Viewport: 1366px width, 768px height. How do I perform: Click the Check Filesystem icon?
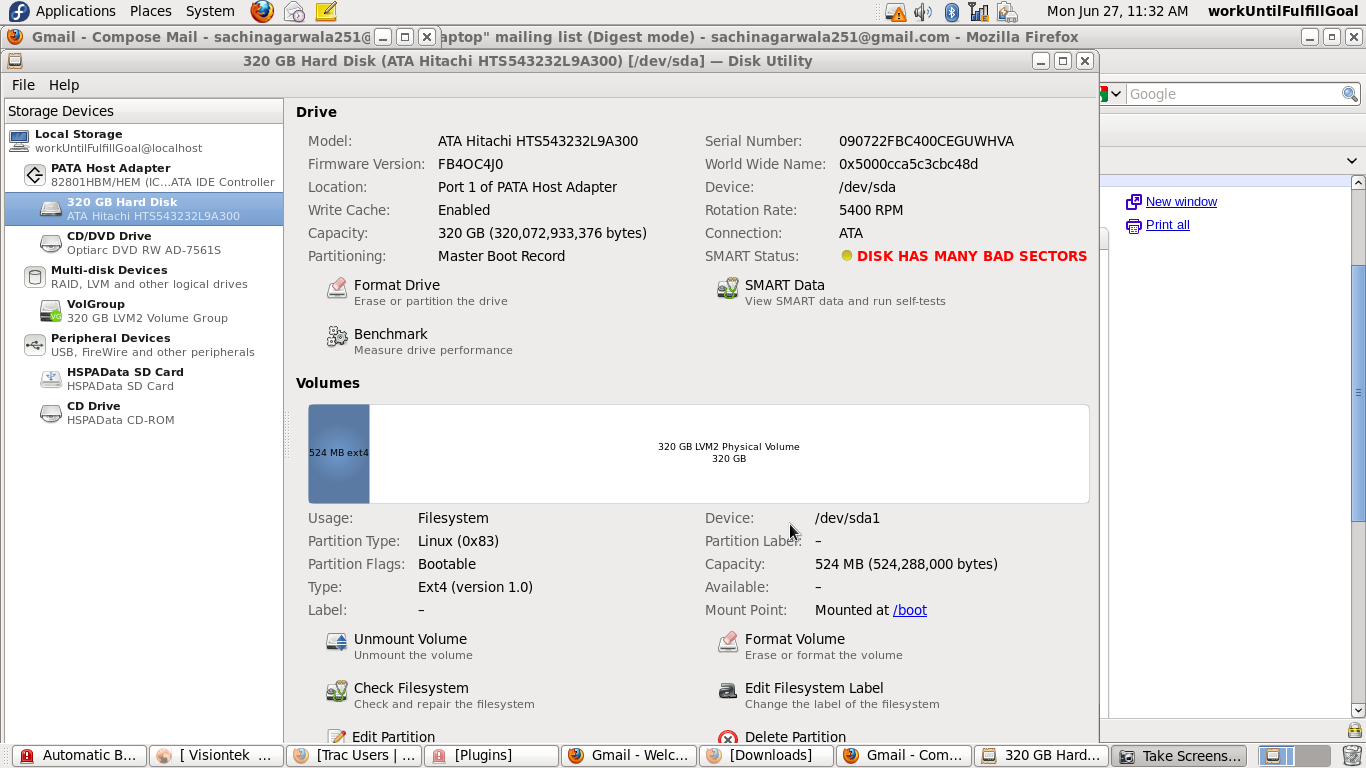[x=337, y=692]
